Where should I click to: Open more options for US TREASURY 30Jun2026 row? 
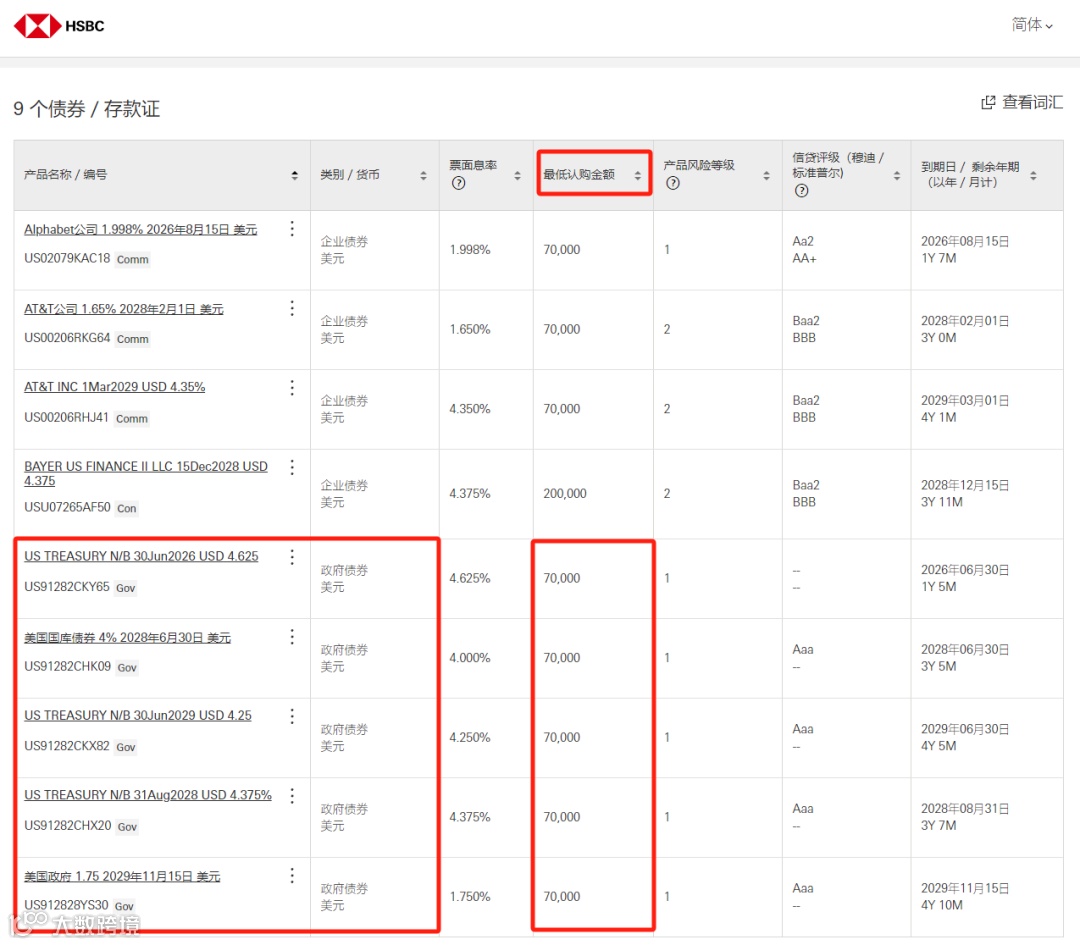(292, 557)
